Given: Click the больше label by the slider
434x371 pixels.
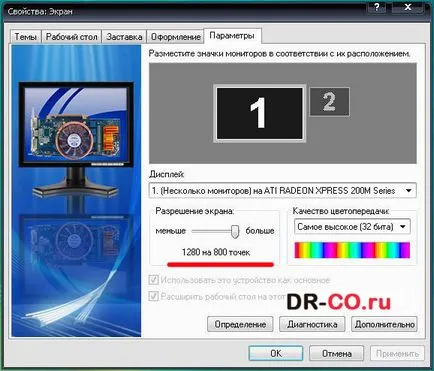Looking at the screenshot, I should (x=260, y=231).
